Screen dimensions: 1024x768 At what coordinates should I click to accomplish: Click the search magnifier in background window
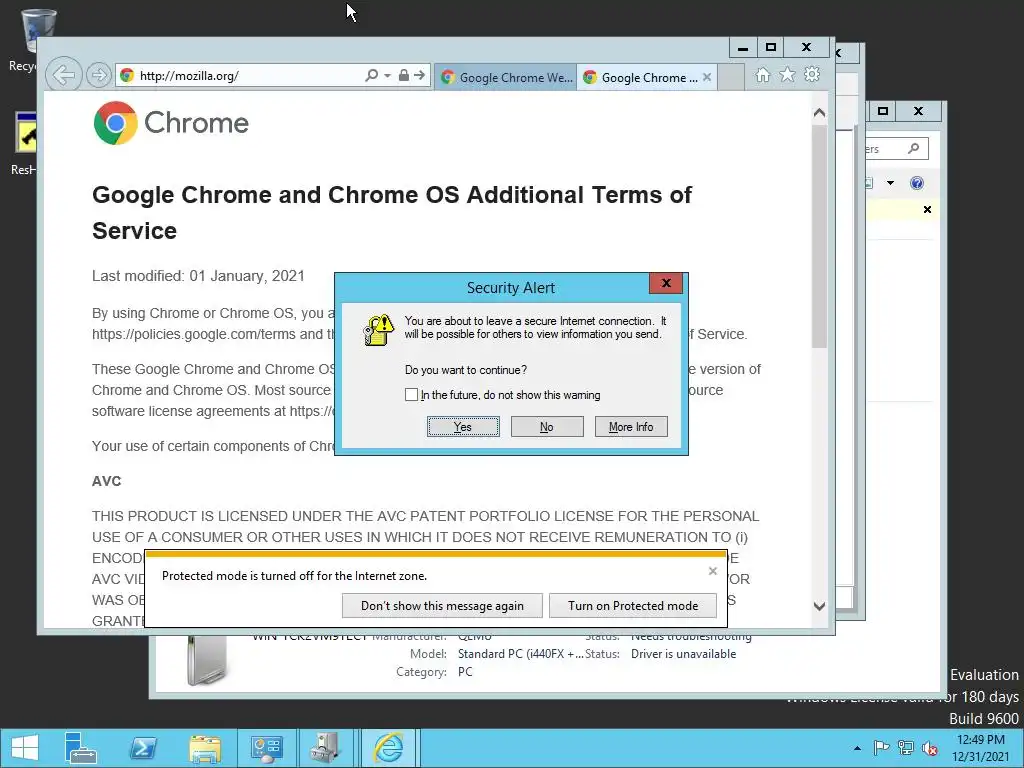point(914,149)
